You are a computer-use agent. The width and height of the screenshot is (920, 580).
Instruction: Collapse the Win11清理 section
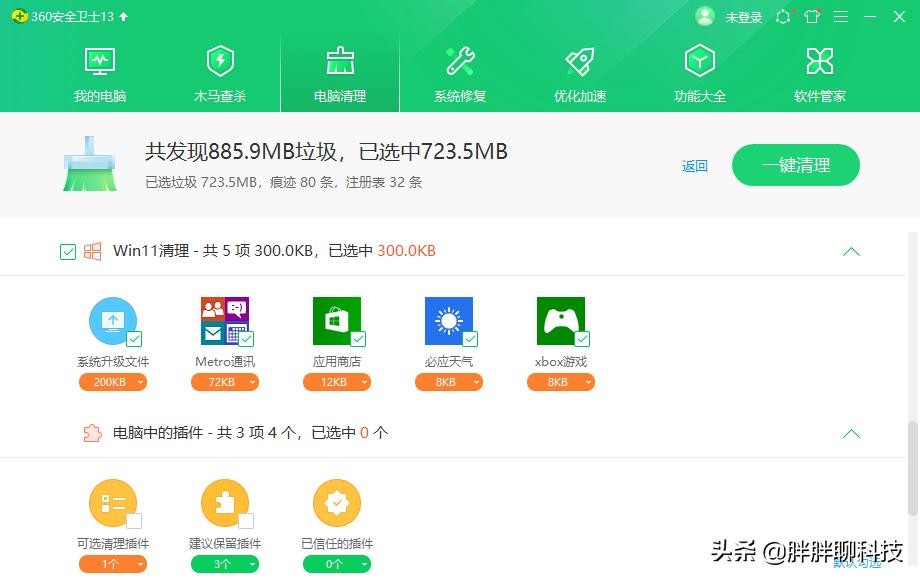pyautogui.click(x=851, y=251)
